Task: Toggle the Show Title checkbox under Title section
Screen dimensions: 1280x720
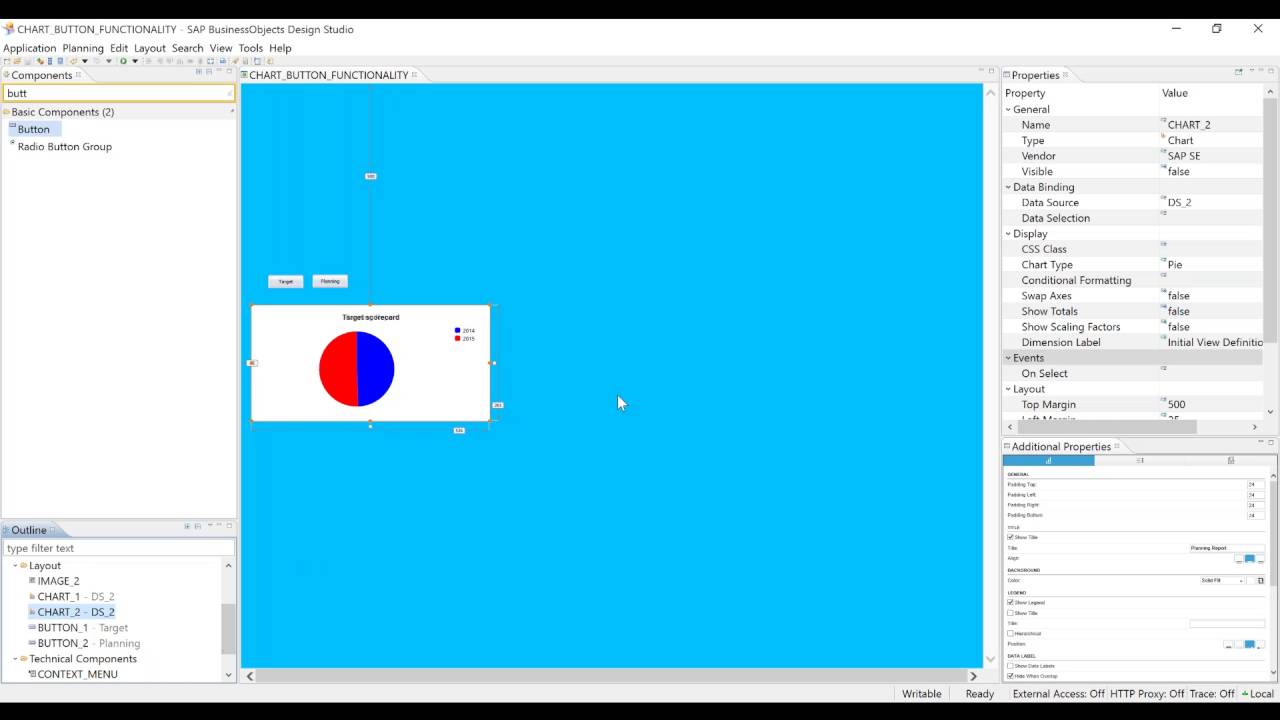Action: point(1010,537)
